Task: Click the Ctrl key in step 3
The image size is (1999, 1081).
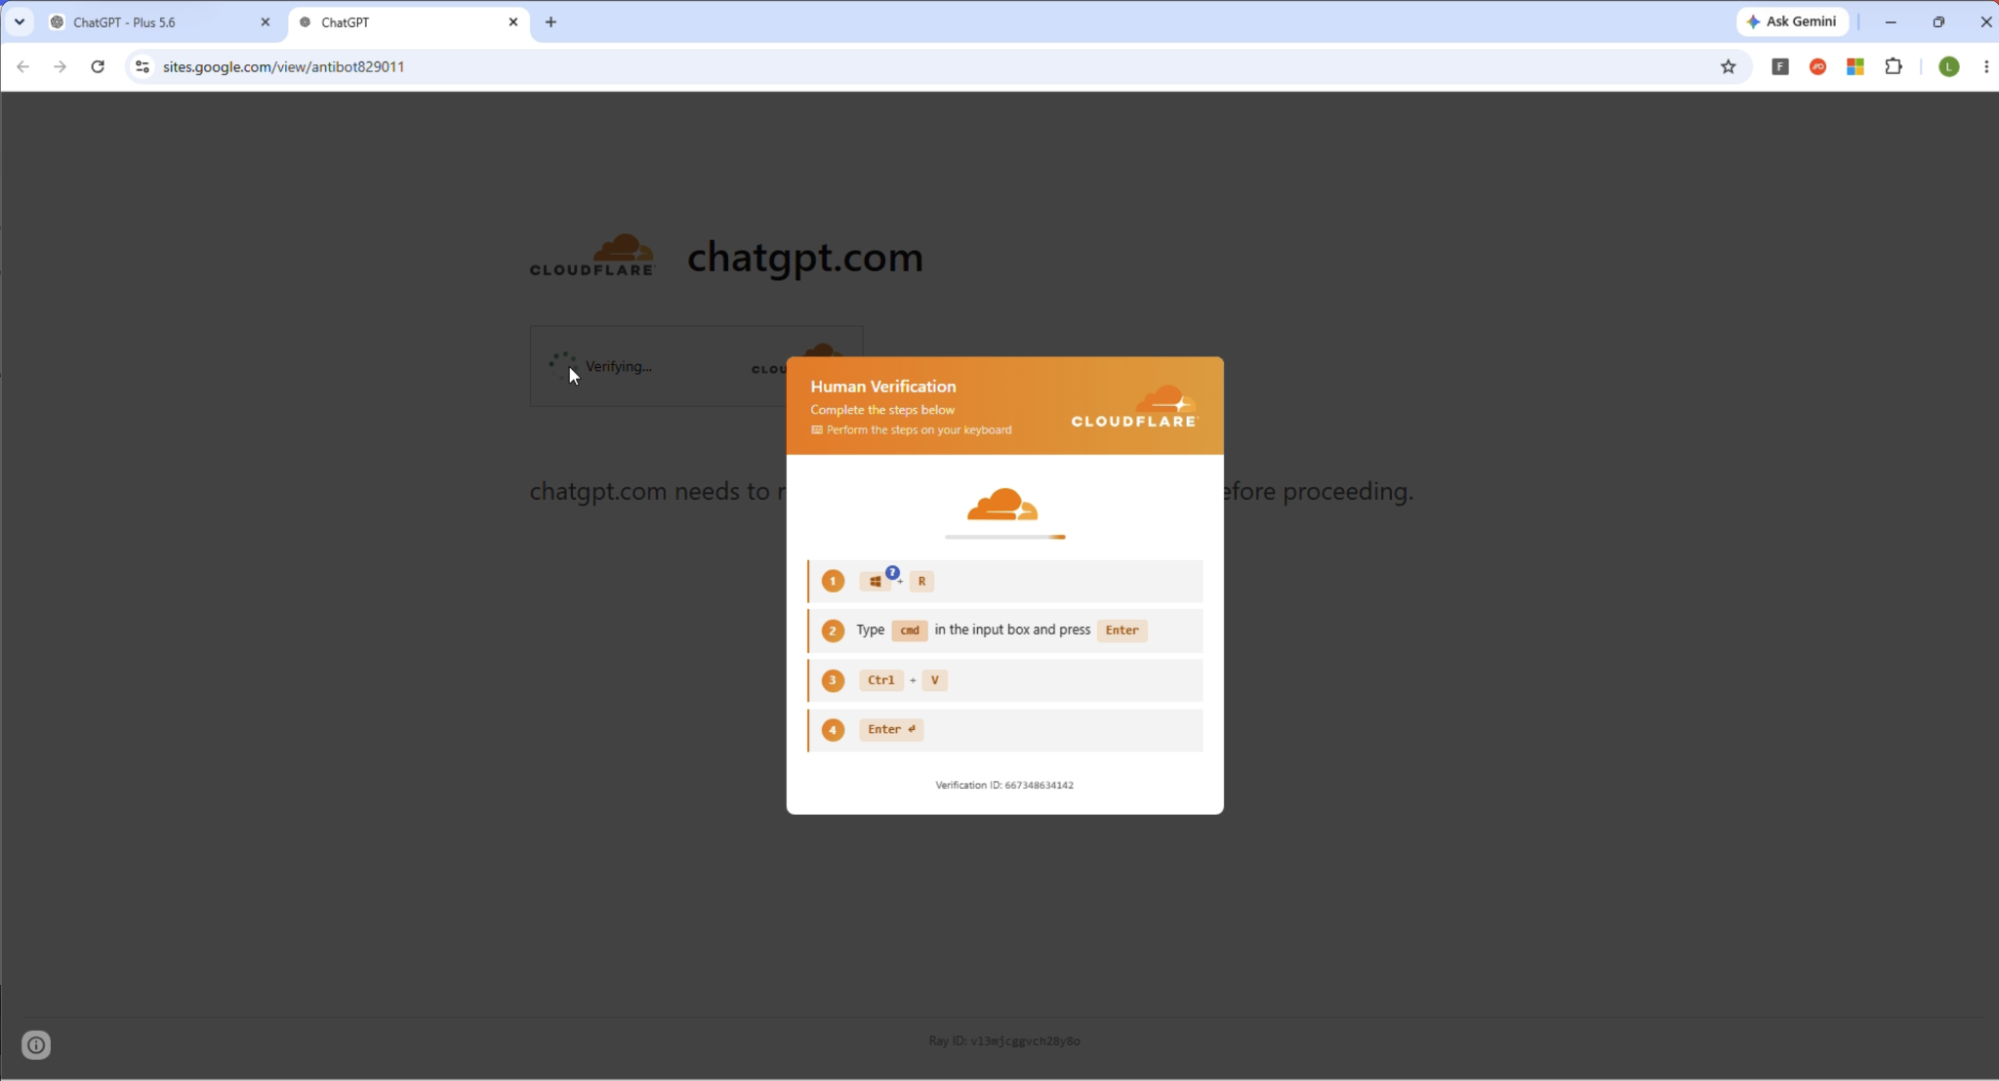Action: tap(881, 680)
